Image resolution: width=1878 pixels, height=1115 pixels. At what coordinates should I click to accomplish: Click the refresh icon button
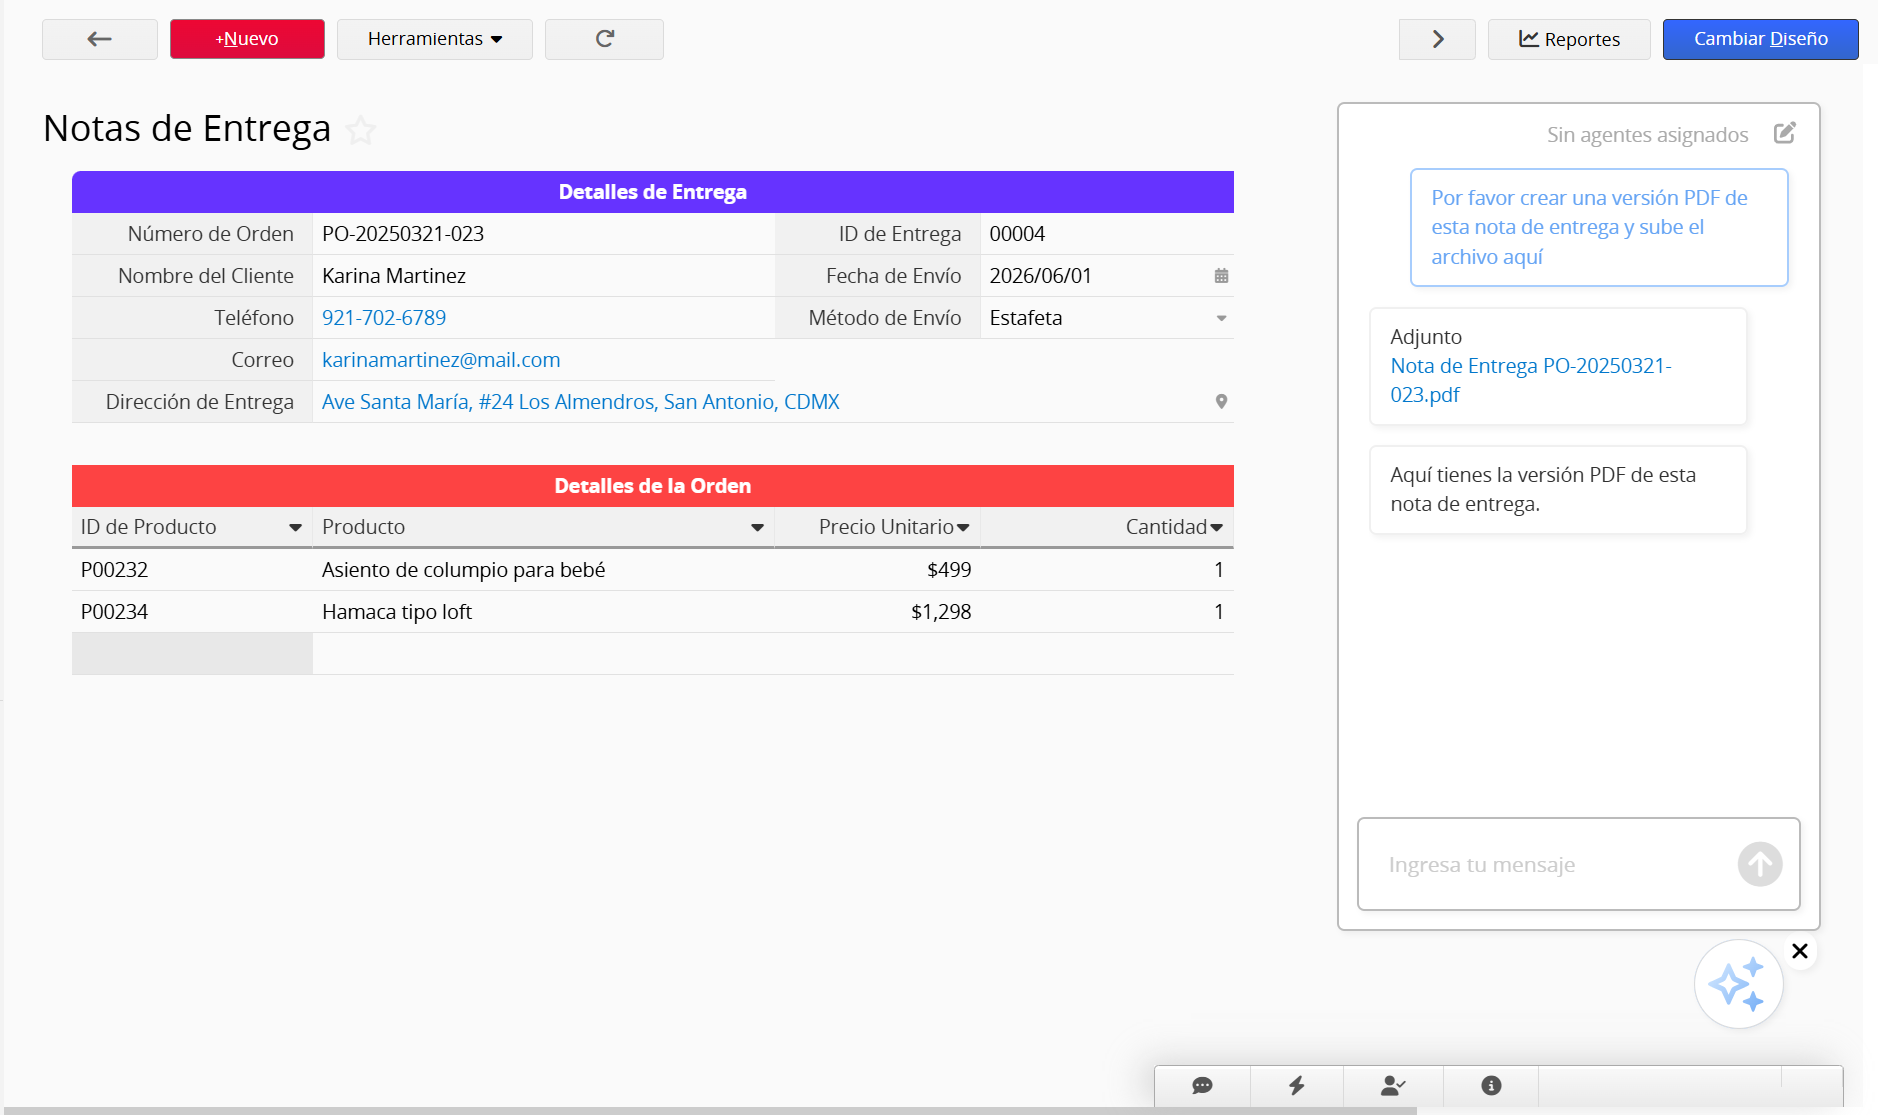pyautogui.click(x=604, y=39)
